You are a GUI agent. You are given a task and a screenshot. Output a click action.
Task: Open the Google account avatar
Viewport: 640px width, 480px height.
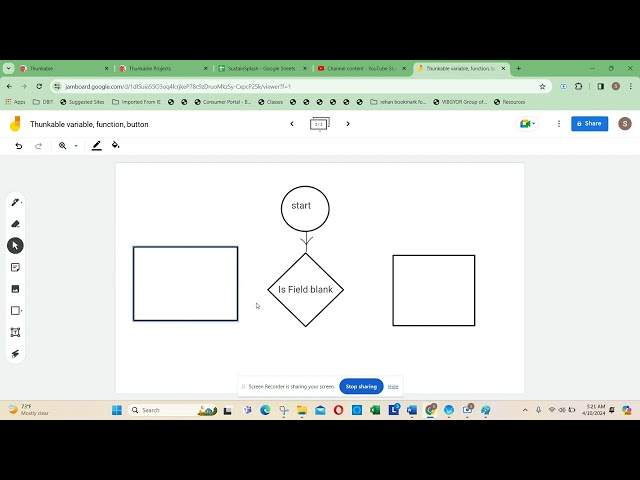(x=625, y=124)
